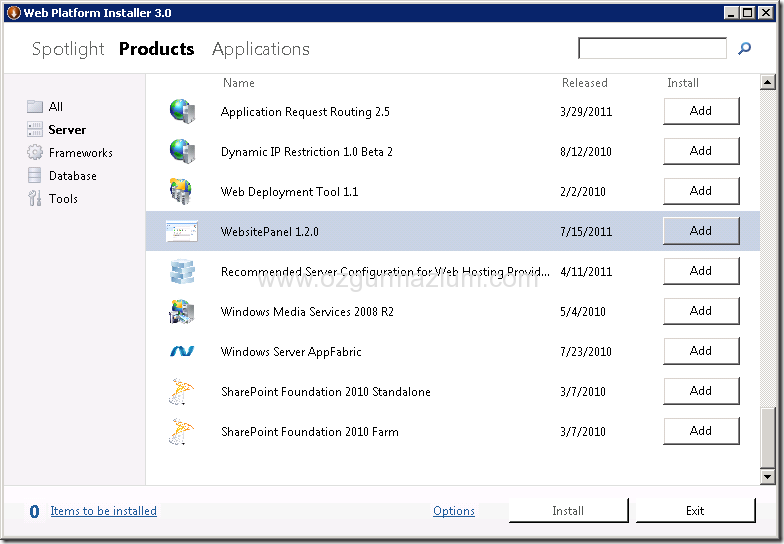Screen dimensions: 784x544
Task: Add Windows Server AppFabric
Action: tap(701, 351)
